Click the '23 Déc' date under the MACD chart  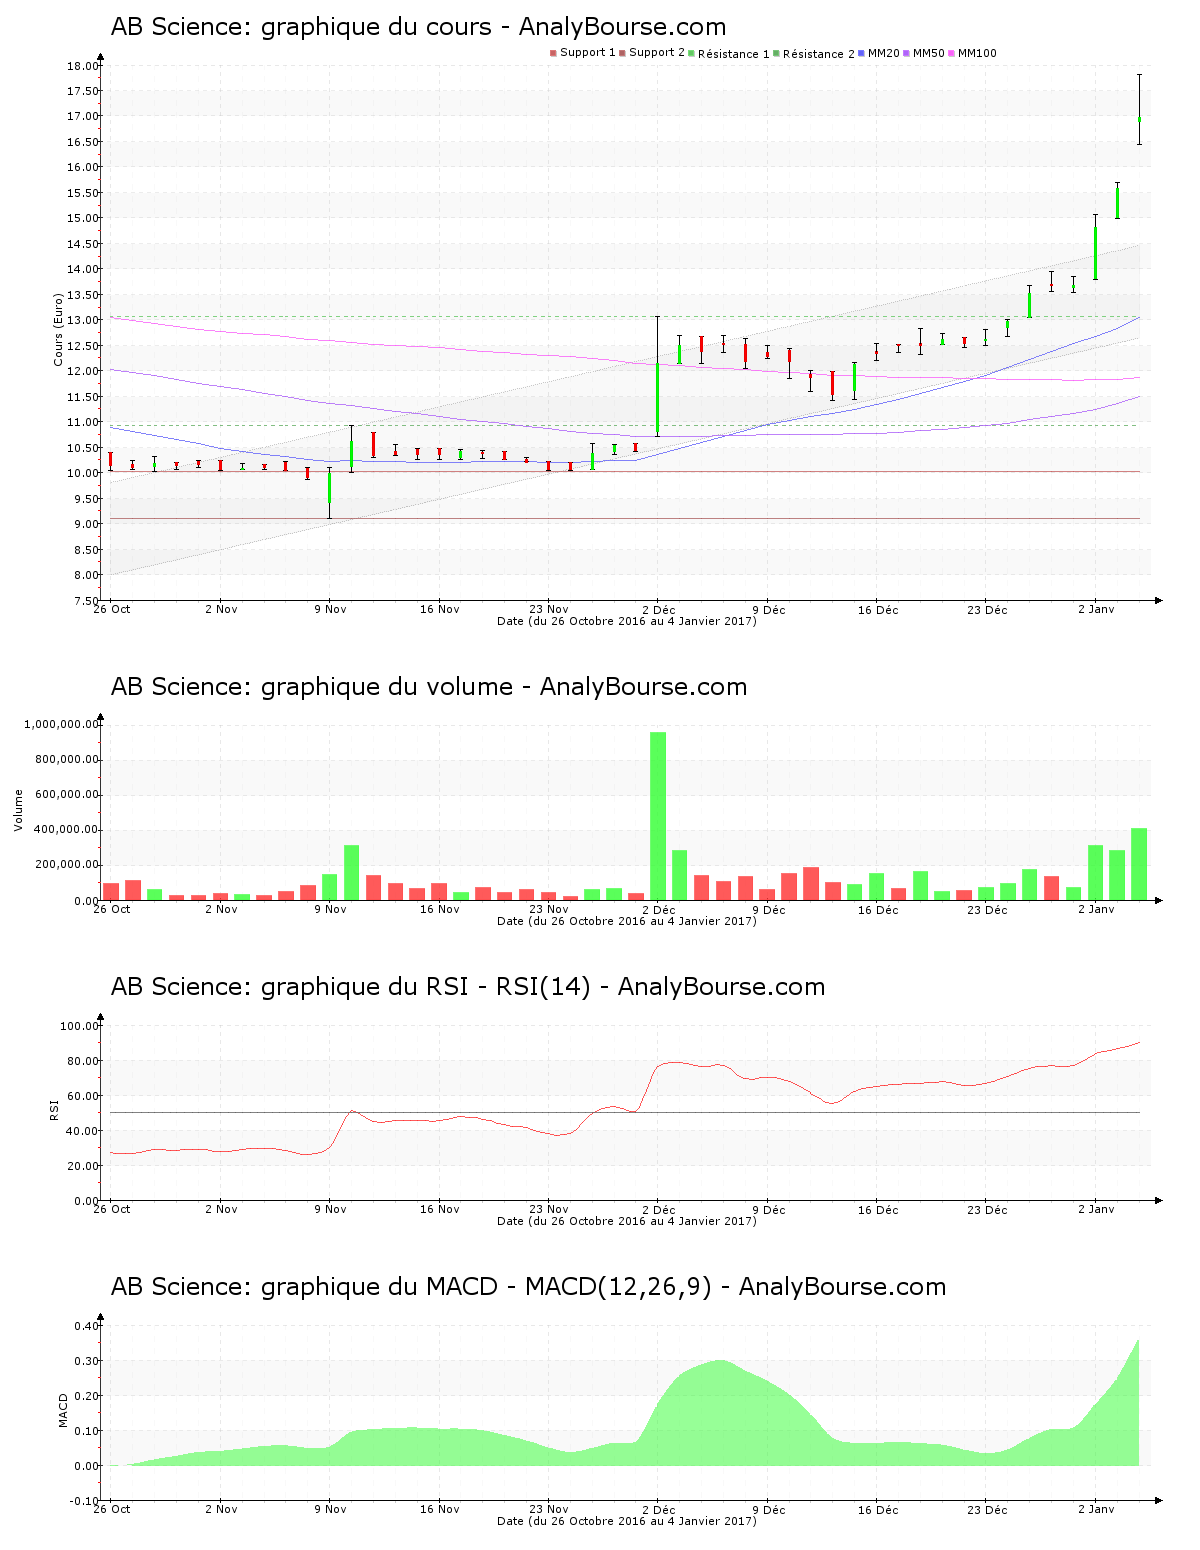click(x=987, y=1509)
